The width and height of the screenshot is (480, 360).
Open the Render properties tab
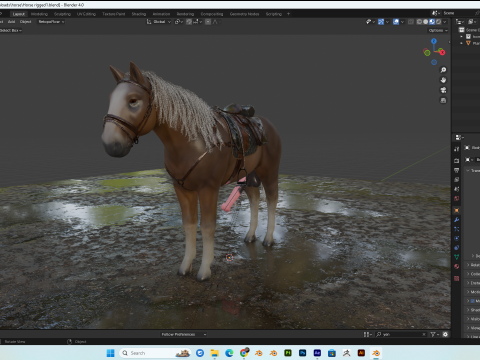tap(457, 161)
